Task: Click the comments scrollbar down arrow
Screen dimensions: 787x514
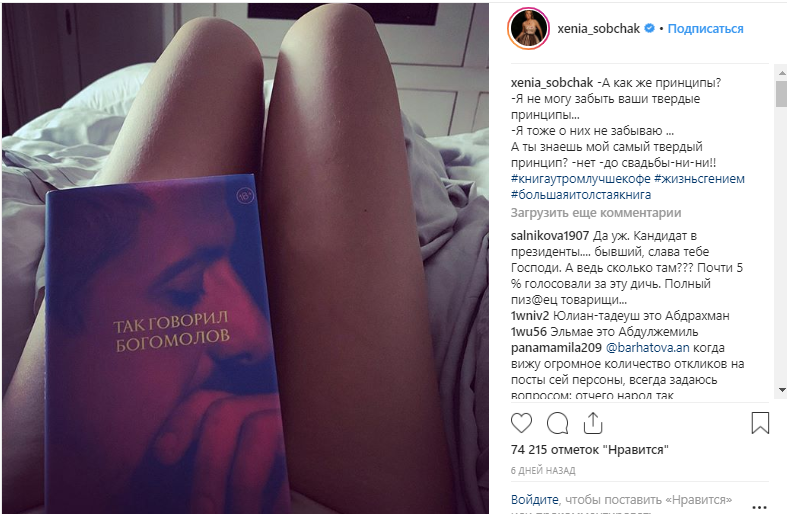Action: click(x=781, y=390)
